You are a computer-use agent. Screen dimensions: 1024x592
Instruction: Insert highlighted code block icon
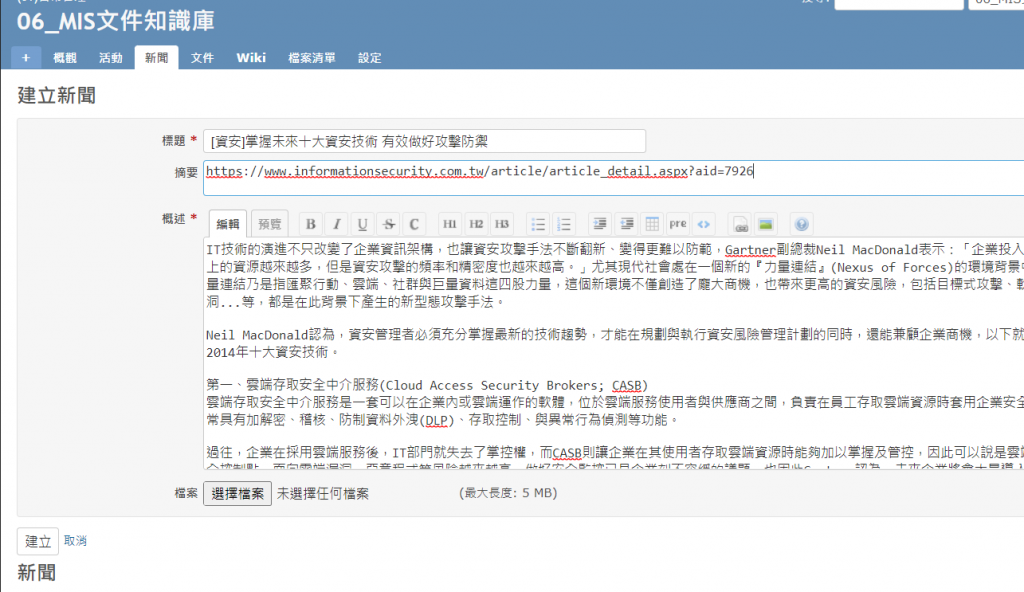[x=703, y=224]
